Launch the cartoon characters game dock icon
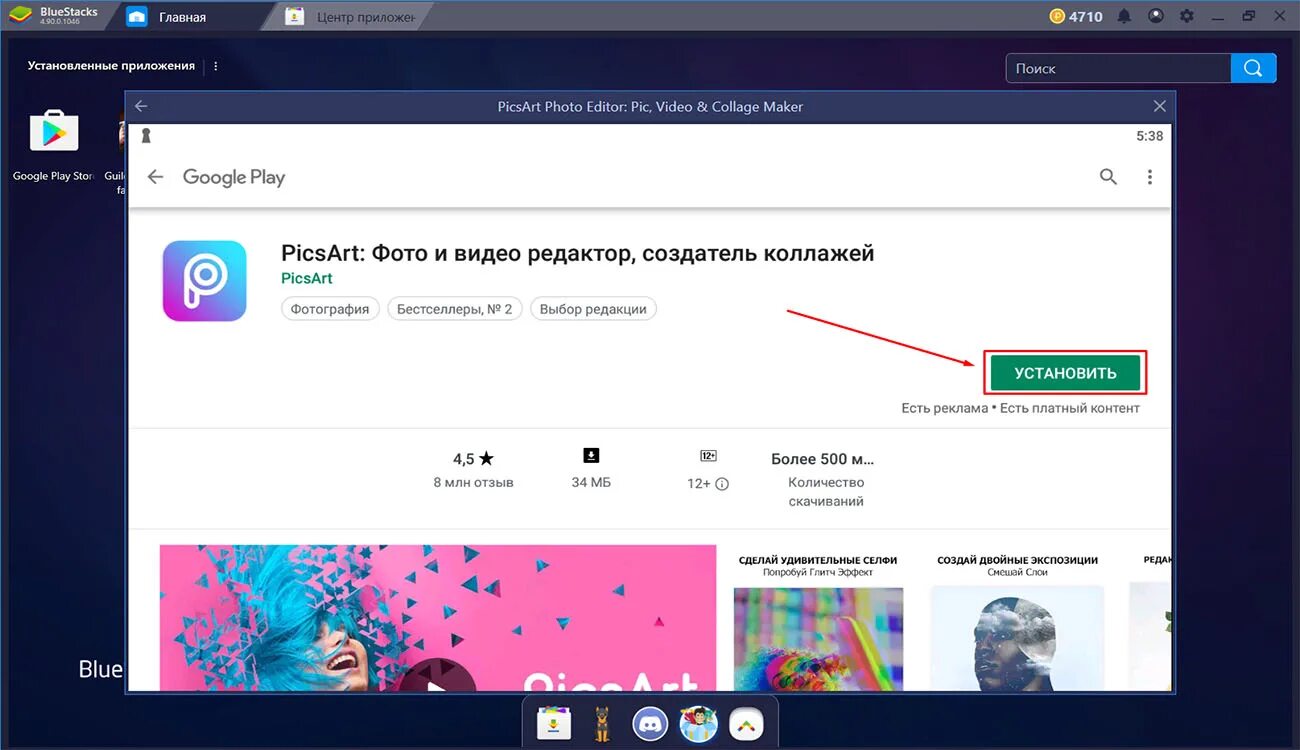 tap(698, 724)
